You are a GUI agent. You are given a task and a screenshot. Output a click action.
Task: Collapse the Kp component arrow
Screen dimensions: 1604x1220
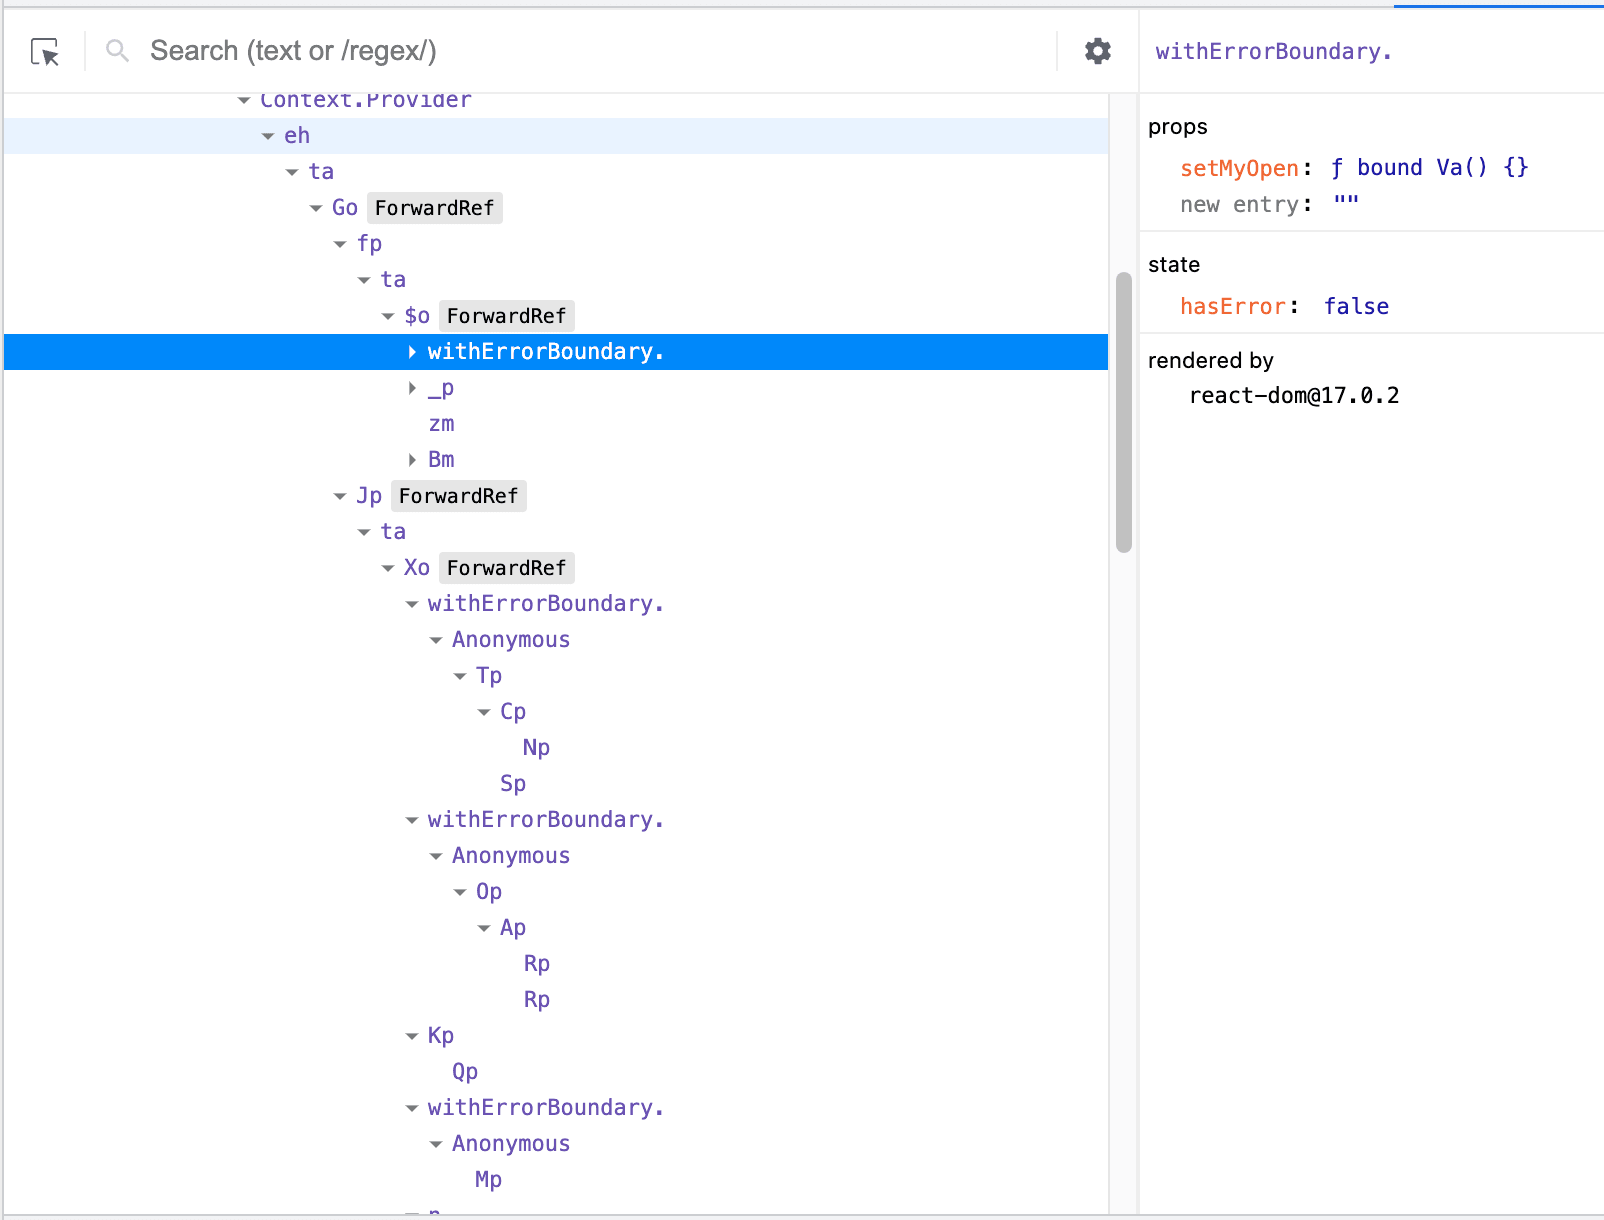click(412, 1036)
